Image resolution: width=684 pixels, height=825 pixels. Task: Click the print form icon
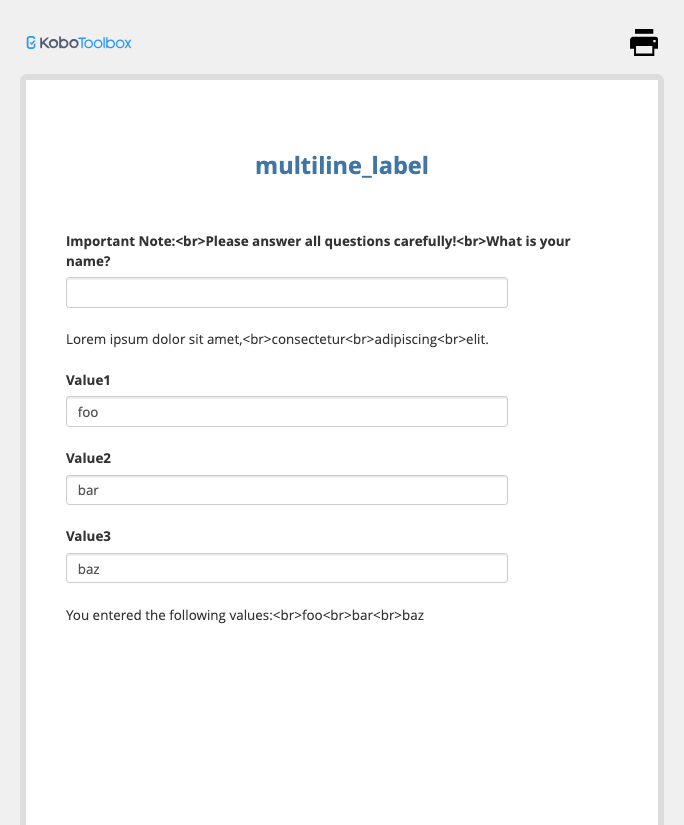(x=644, y=42)
